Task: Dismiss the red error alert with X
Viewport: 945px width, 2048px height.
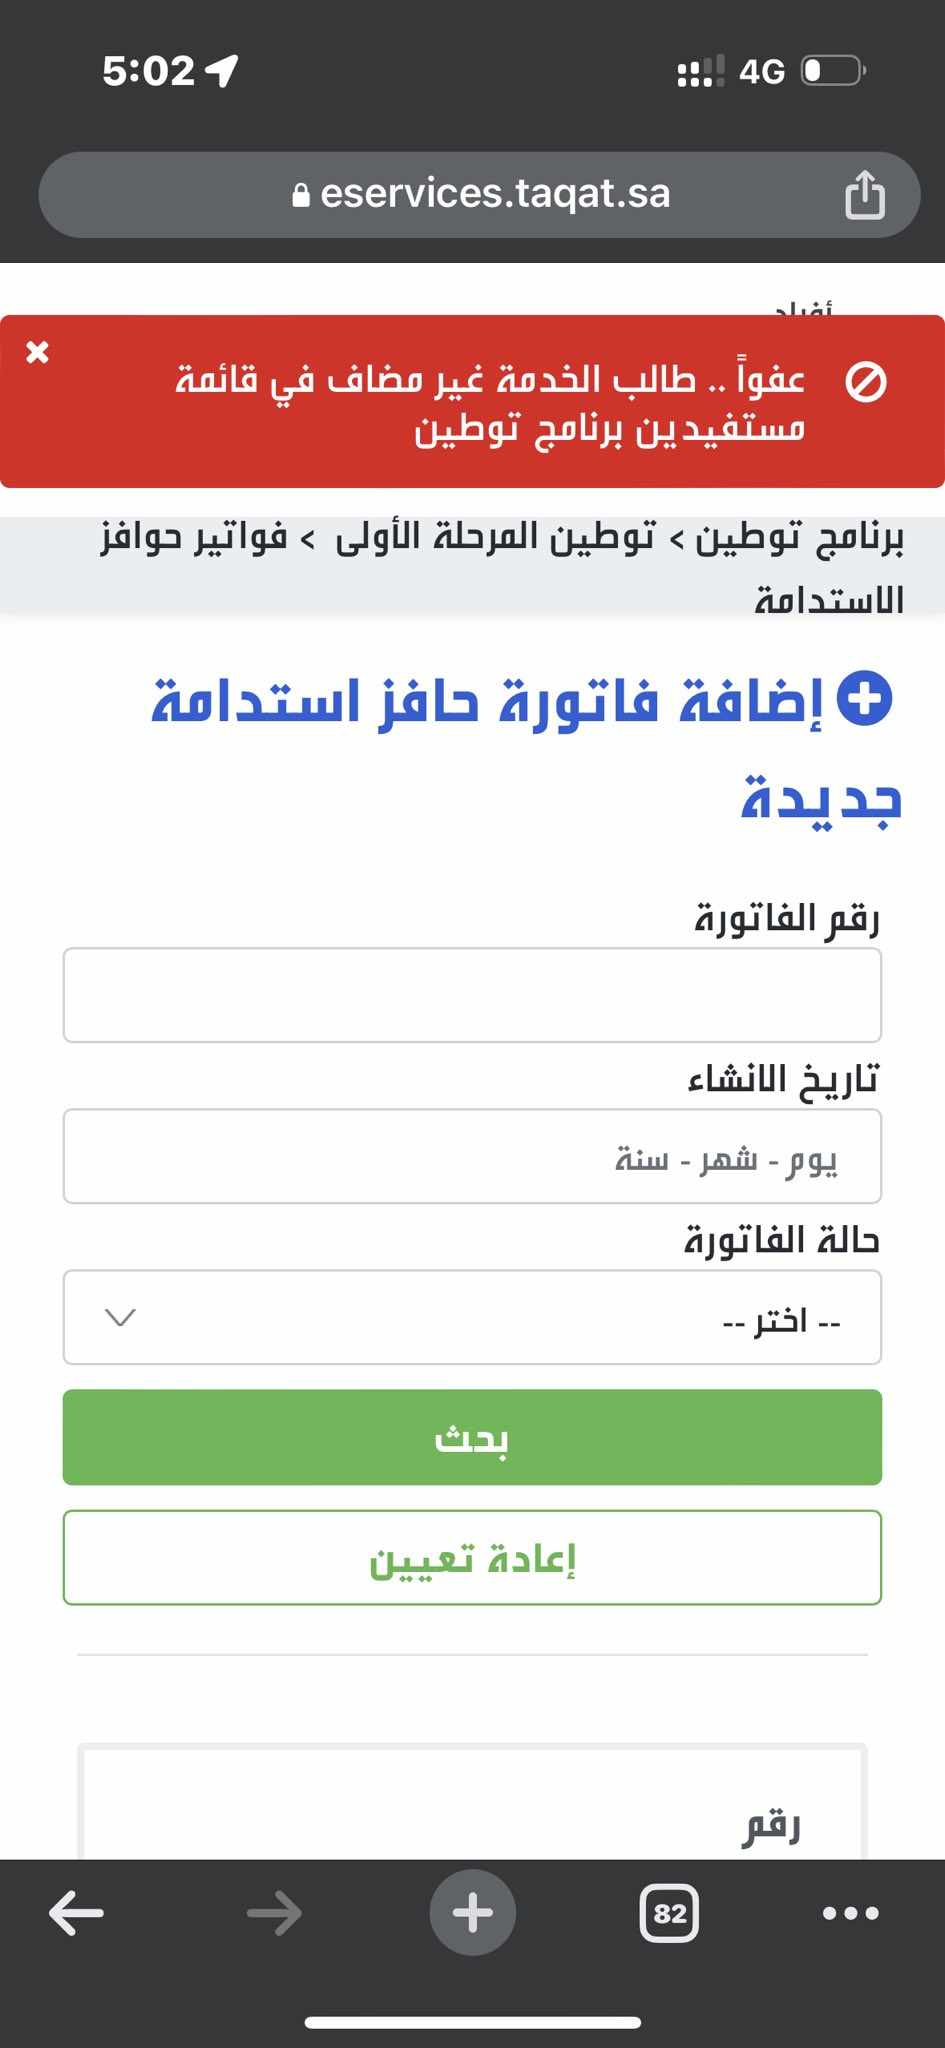Action: [x=37, y=352]
